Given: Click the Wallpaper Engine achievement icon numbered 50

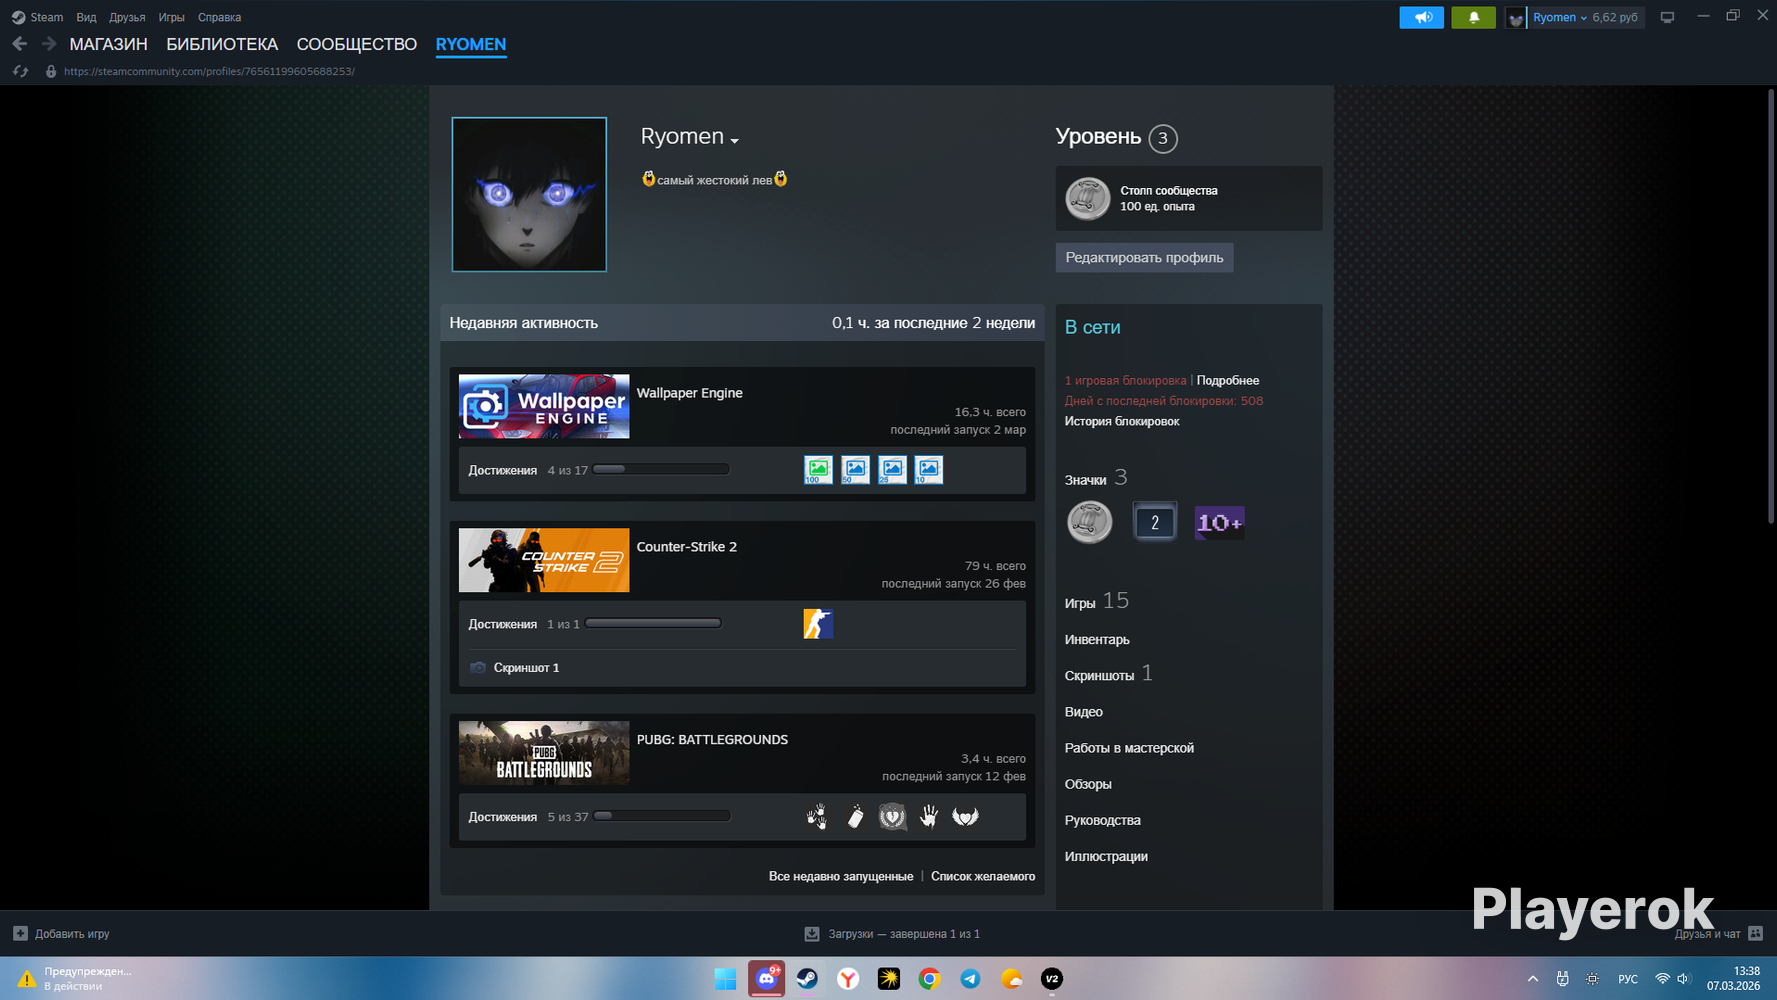Looking at the screenshot, I should coord(855,470).
